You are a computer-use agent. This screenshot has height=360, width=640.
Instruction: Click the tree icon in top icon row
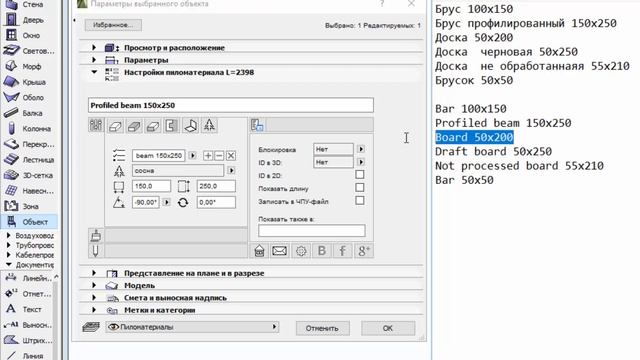tap(209, 126)
